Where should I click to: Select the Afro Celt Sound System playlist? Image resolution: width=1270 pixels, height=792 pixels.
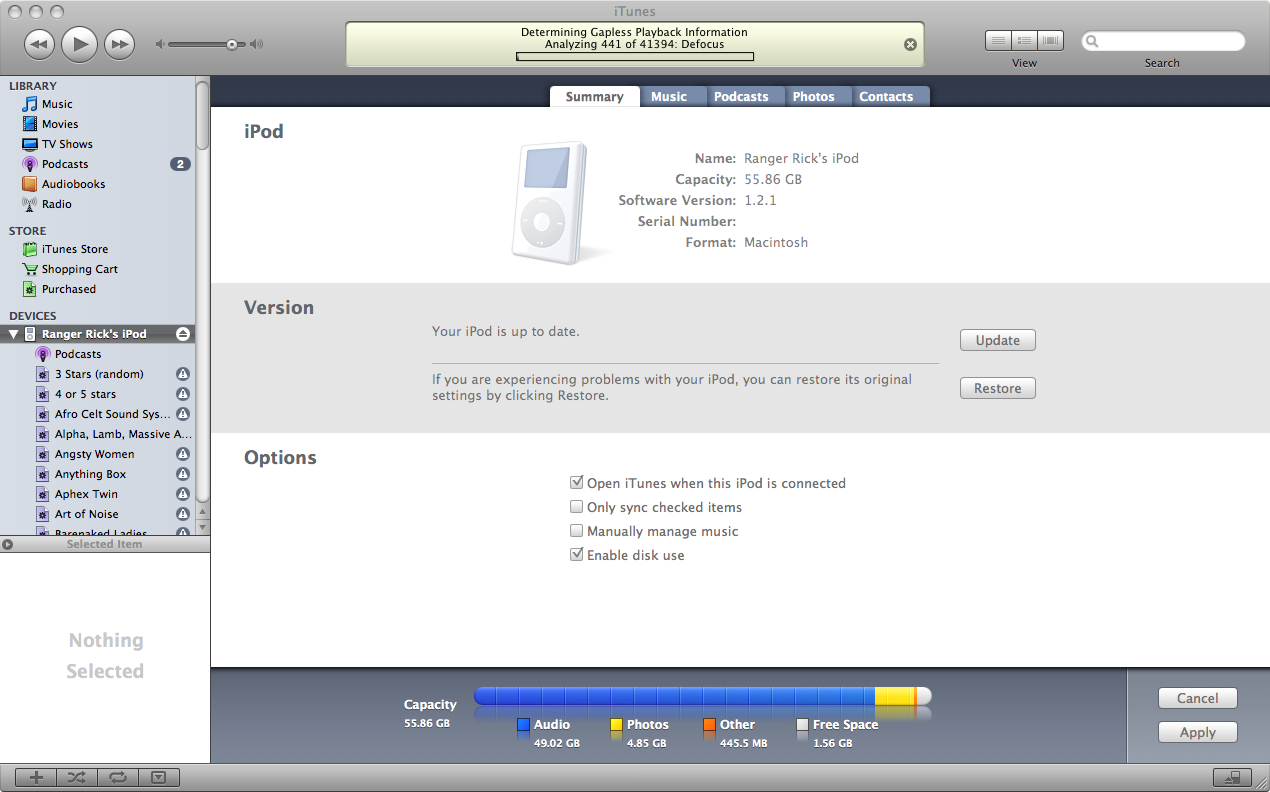pyautogui.click(x=112, y=414)
